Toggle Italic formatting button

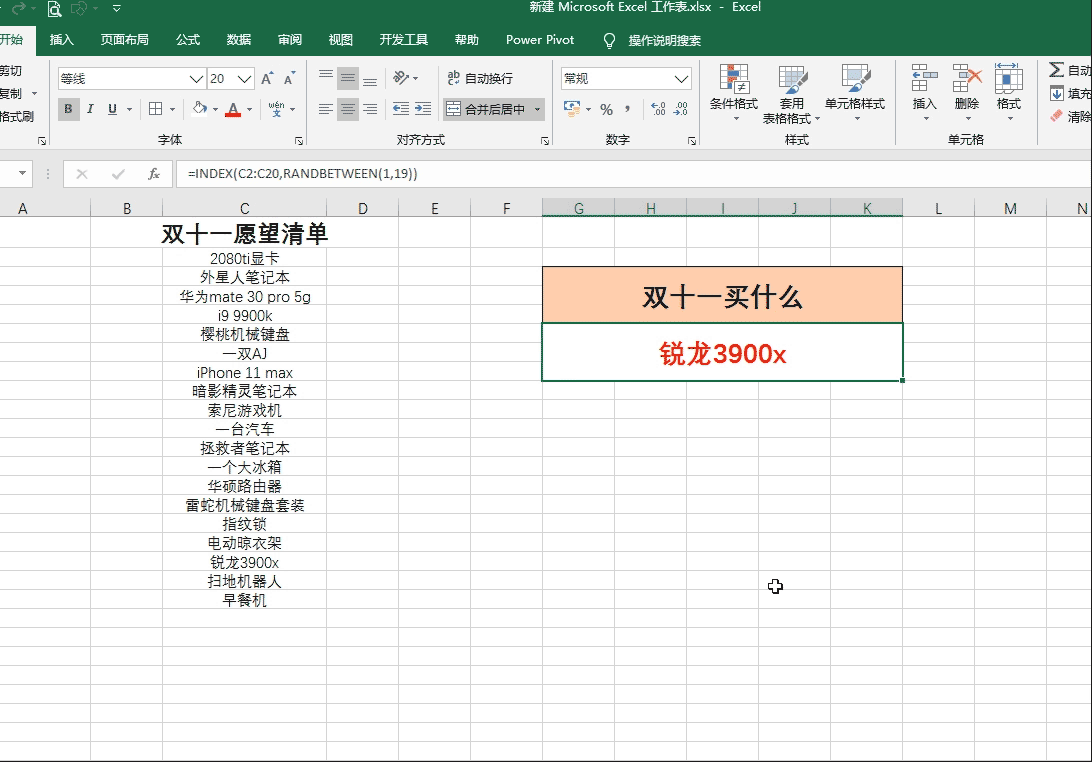pyautogui.click(x=90, y=109)
